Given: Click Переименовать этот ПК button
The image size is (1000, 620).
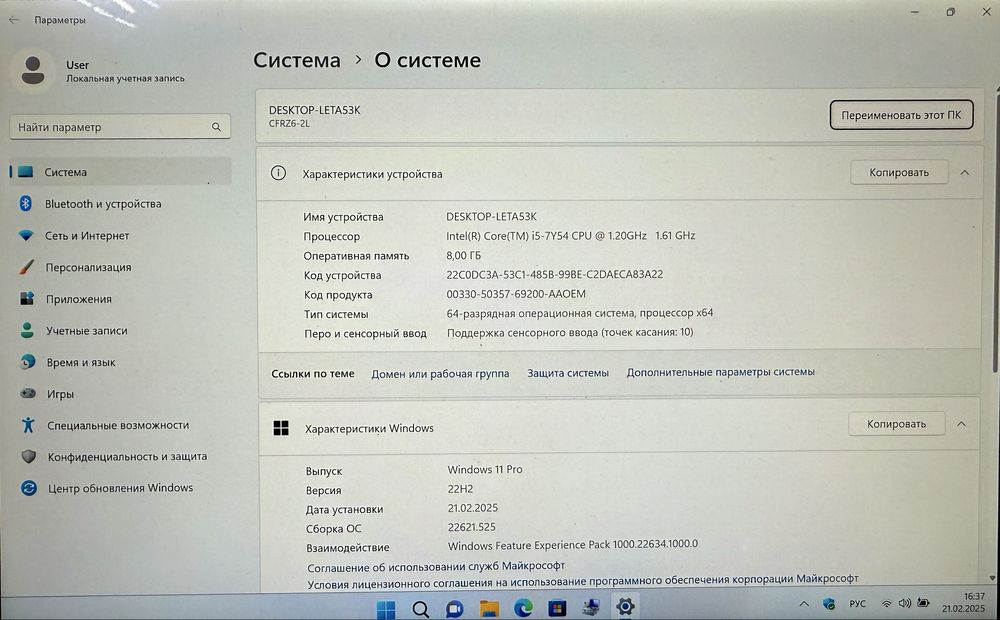Looking at the screenshot, I should pyautogui.click(x=901, y=115).
